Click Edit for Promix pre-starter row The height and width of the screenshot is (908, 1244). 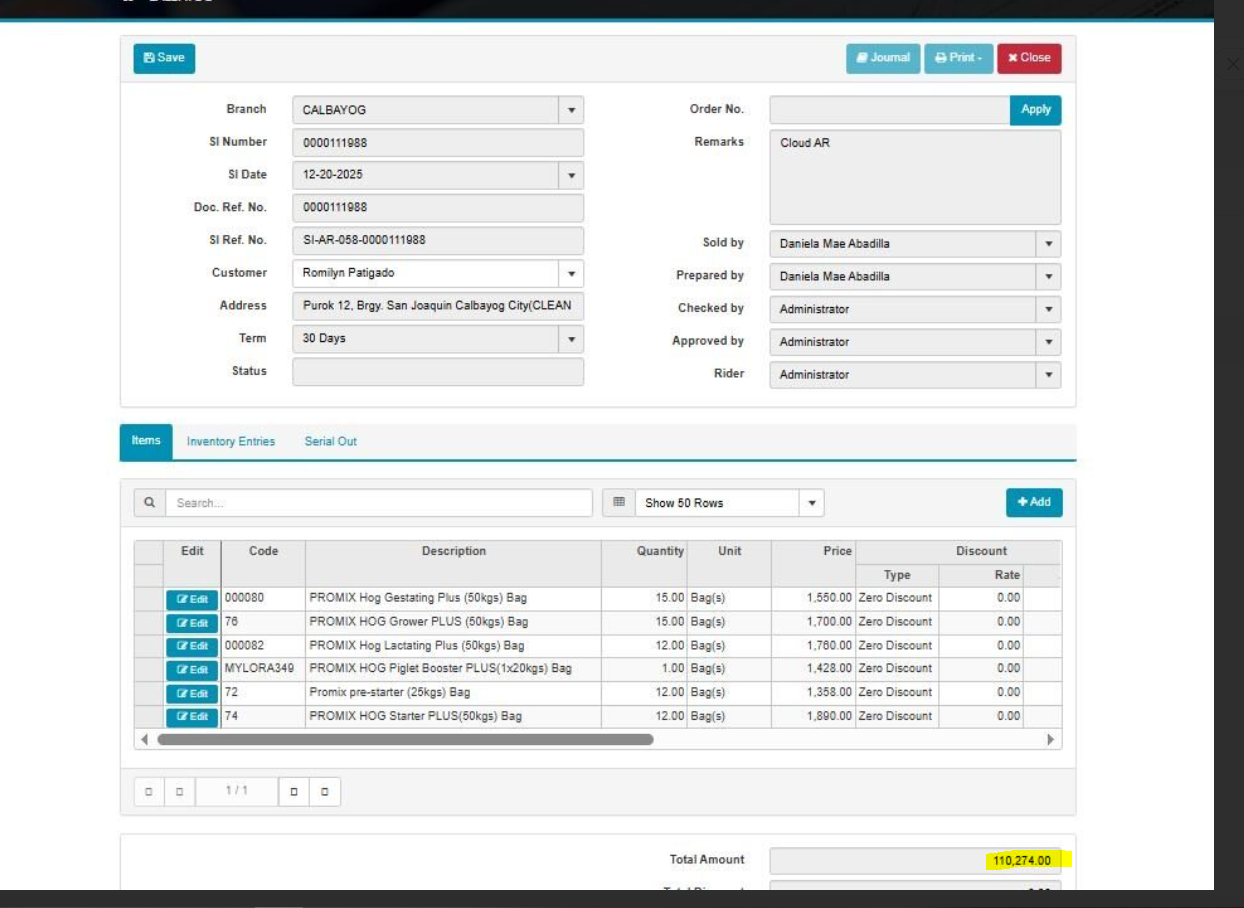192,693
